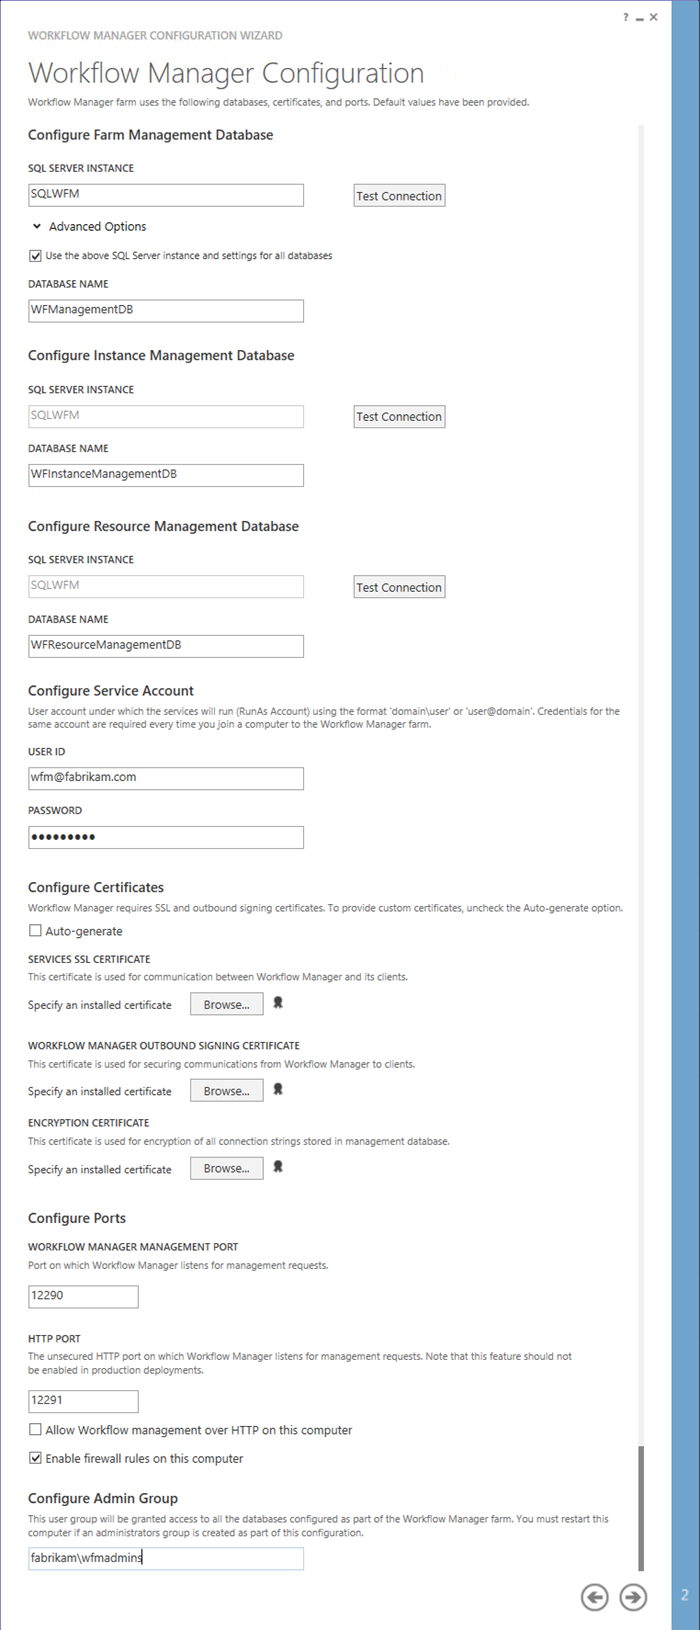Enable the Auto-generate certificates checkbox
Screen dimensions: 700x1630
coord(35,931)
